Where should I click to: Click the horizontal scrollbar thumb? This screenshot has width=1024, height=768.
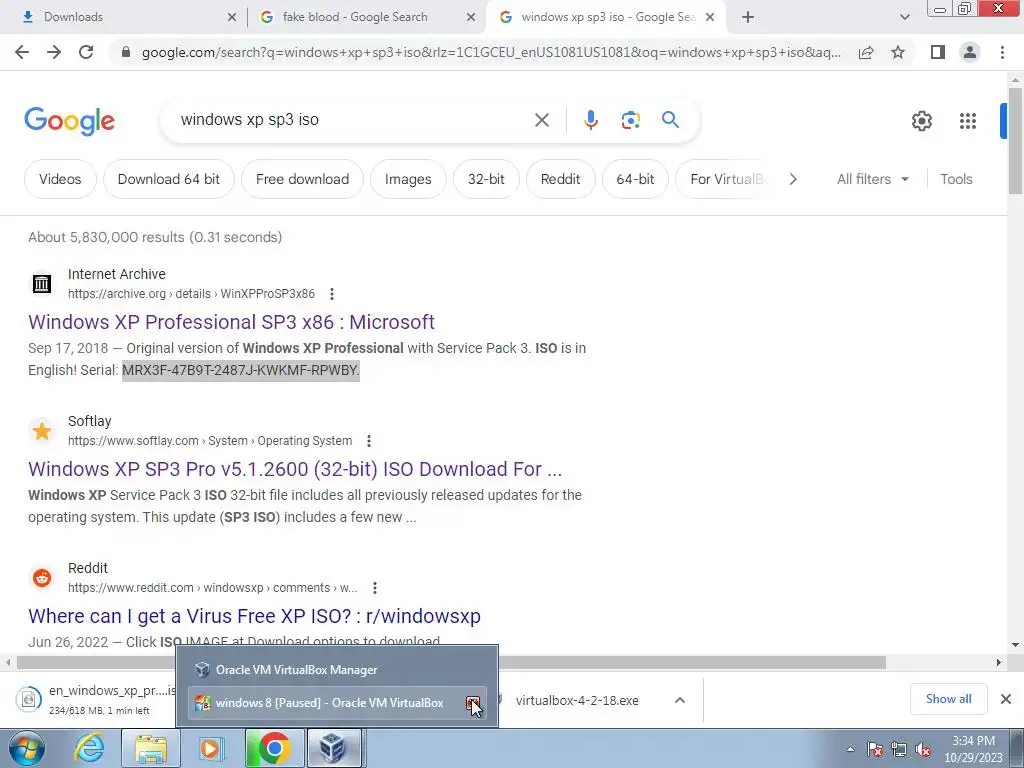(x=451, y=663)
